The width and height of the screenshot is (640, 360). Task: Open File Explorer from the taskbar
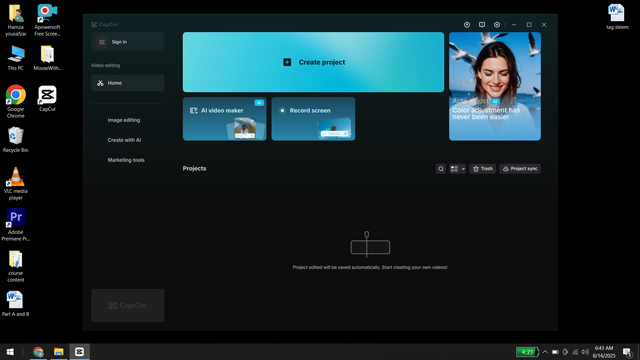pos(59,351)
